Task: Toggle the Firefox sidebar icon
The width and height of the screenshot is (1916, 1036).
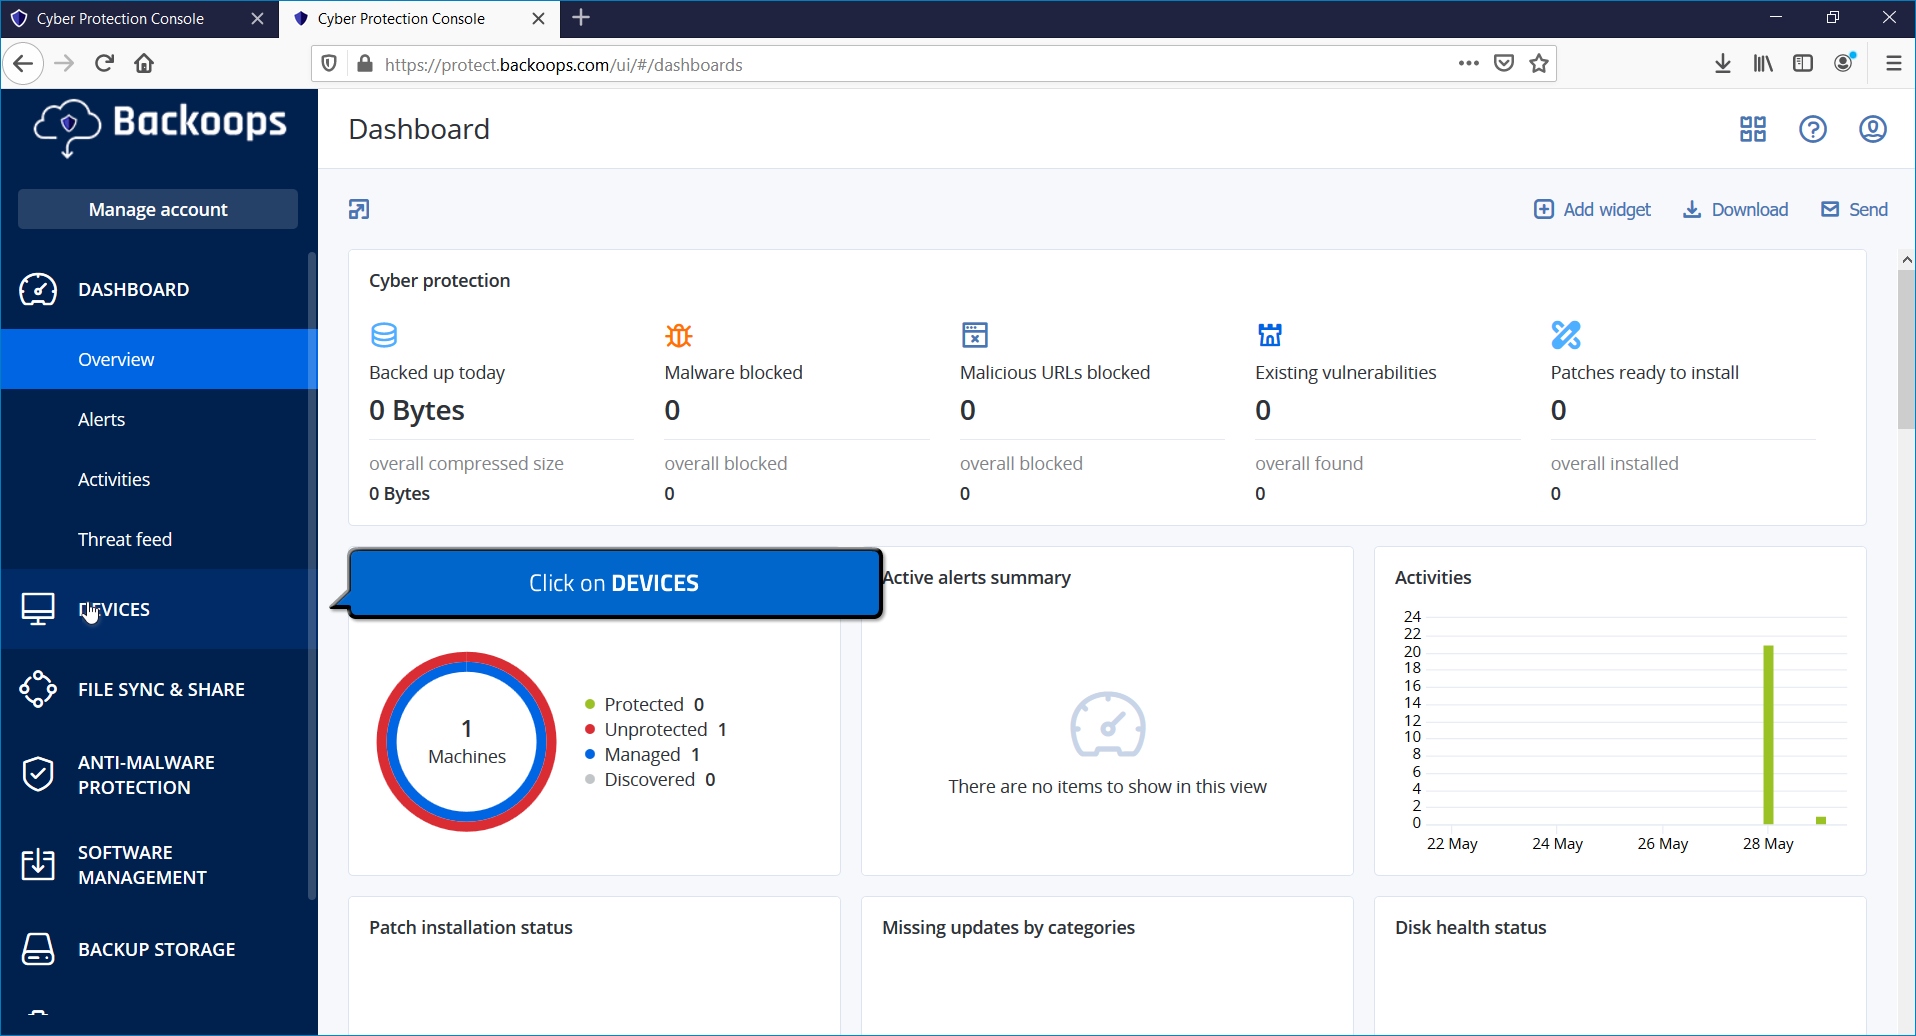Action: click(x=1803, y=64)
